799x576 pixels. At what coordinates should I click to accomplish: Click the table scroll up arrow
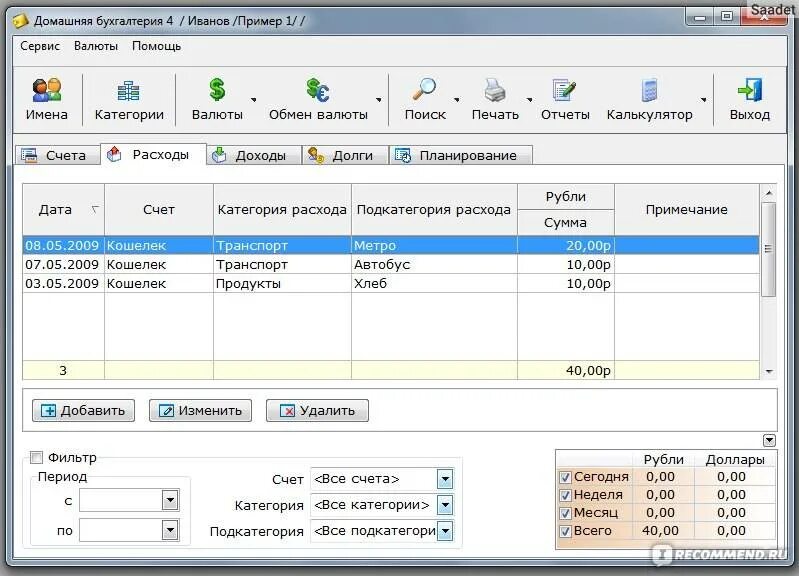click(768, 193)
